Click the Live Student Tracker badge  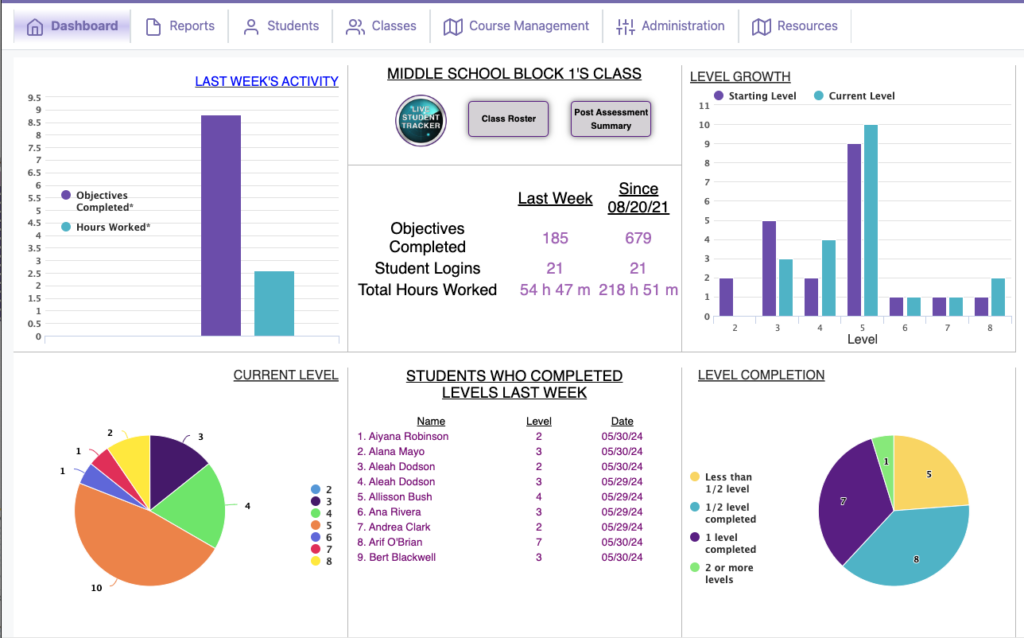click(420, 119)
